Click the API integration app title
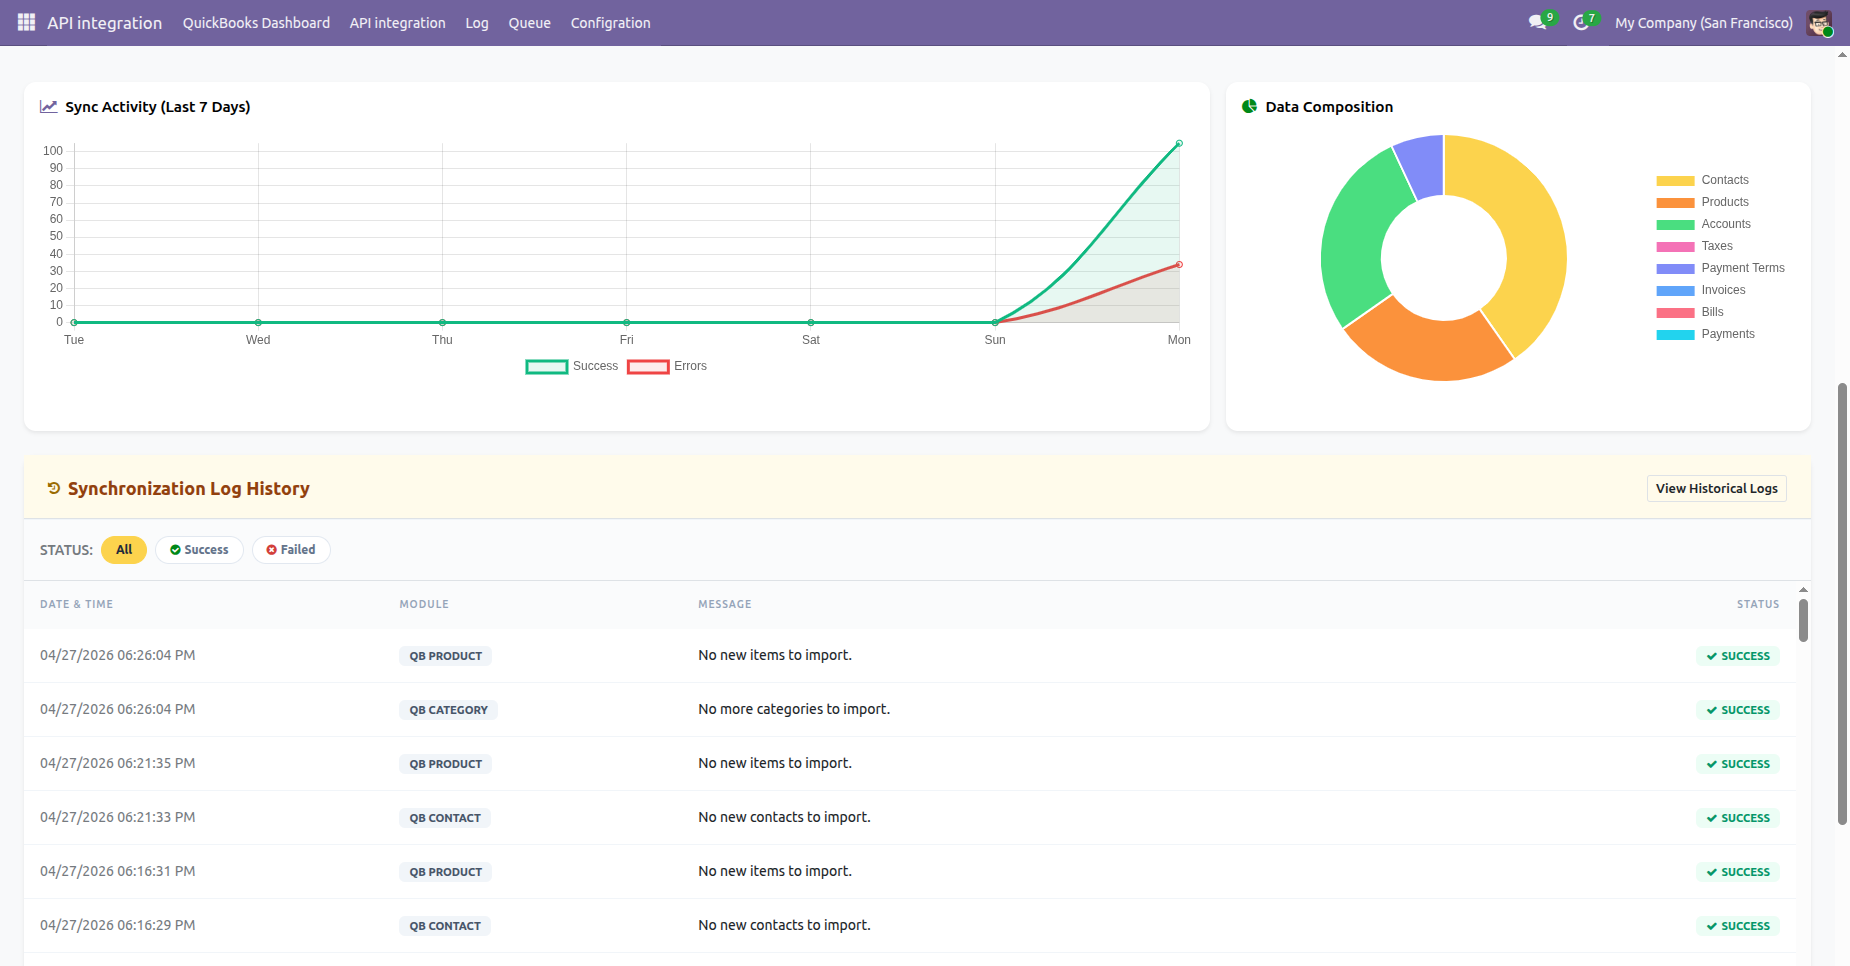The width and height of the screenshot is (1850, 966). tap(104, 23)
